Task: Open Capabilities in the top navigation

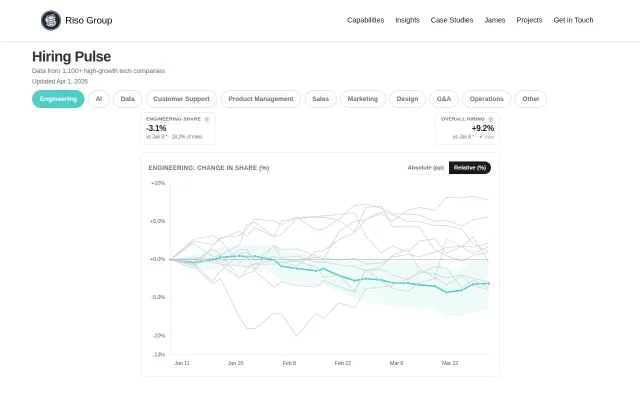Action: pos(365,20)
